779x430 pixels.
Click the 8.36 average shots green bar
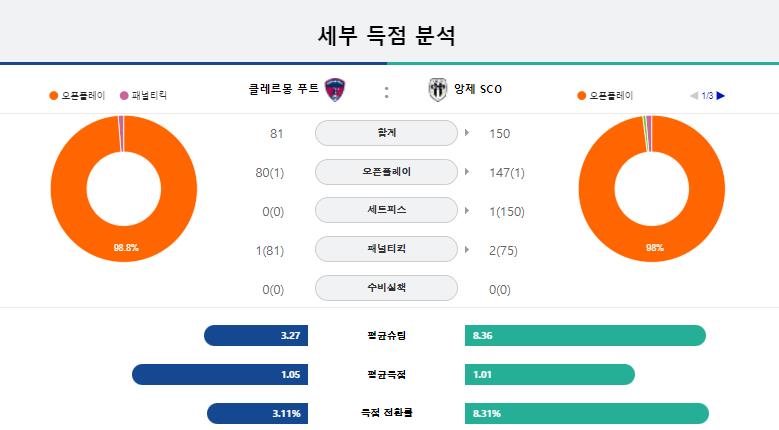pos(585,336)
